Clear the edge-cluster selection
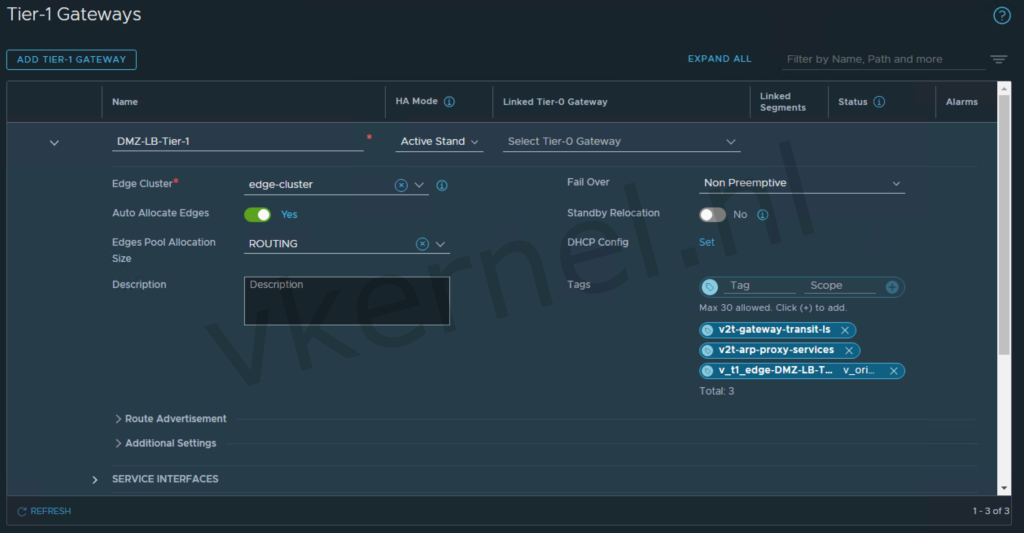 (x=401, y=185)
